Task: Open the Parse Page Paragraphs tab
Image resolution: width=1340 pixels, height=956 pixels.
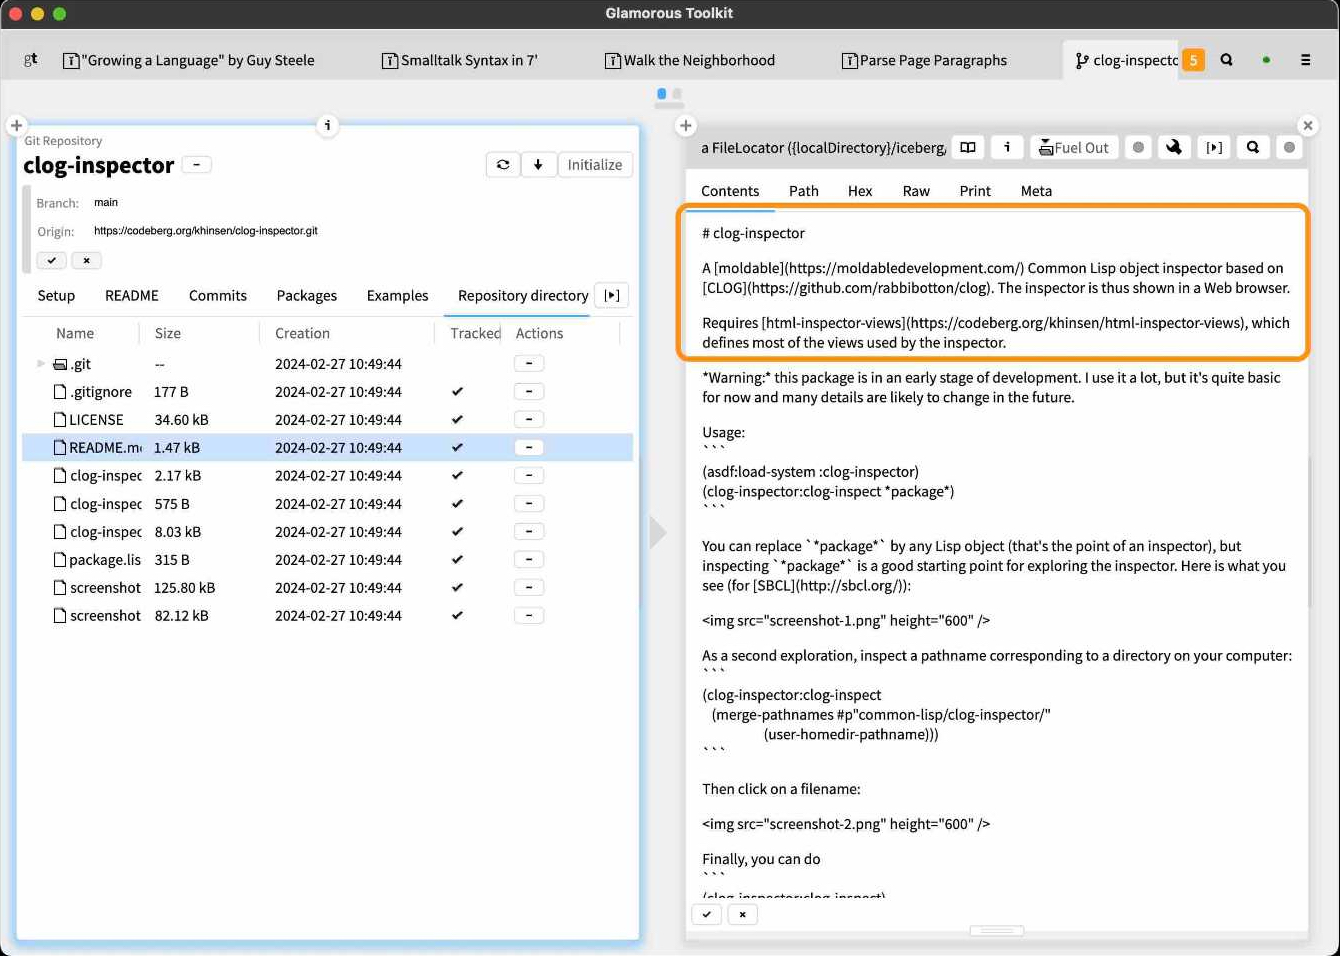Action: click(x=924, y=60)
